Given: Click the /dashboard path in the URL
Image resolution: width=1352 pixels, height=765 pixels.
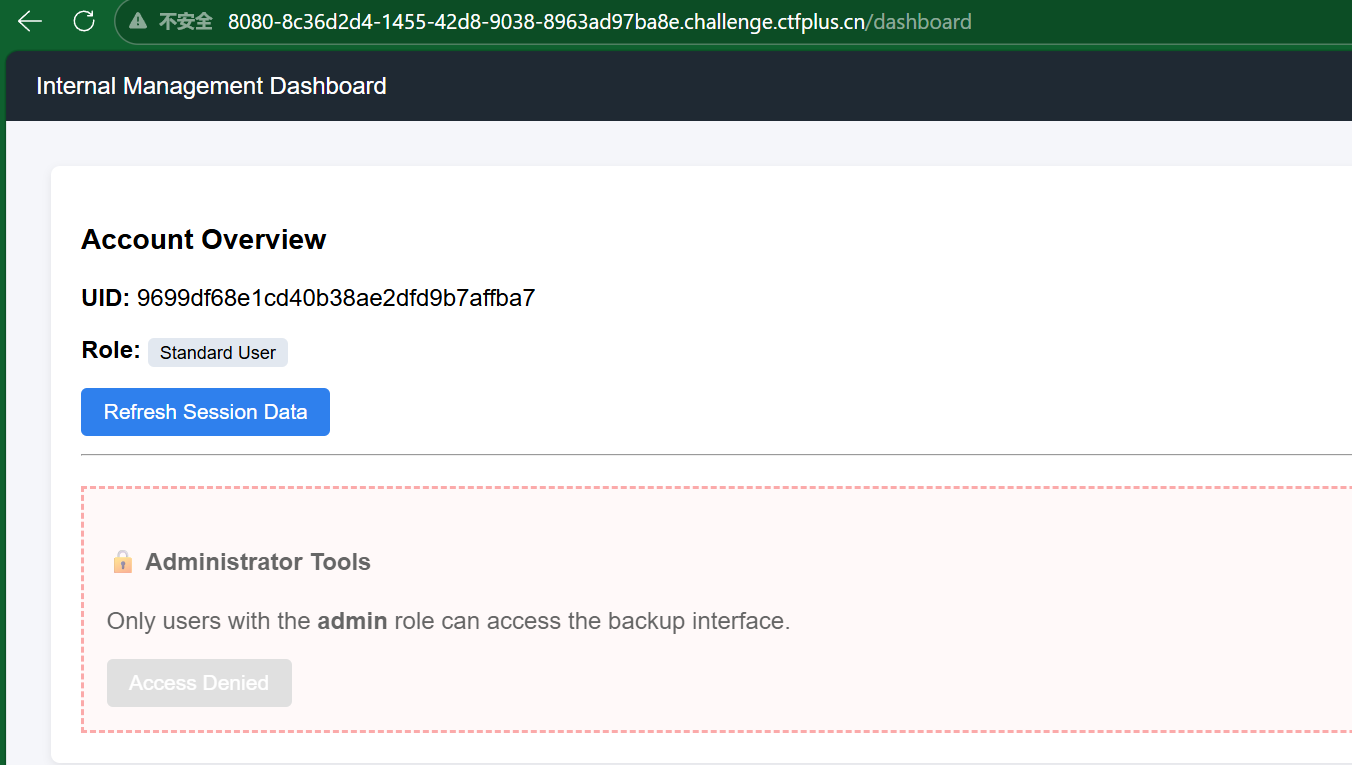Looking at the screenshot, I should [x=919, y=22].
